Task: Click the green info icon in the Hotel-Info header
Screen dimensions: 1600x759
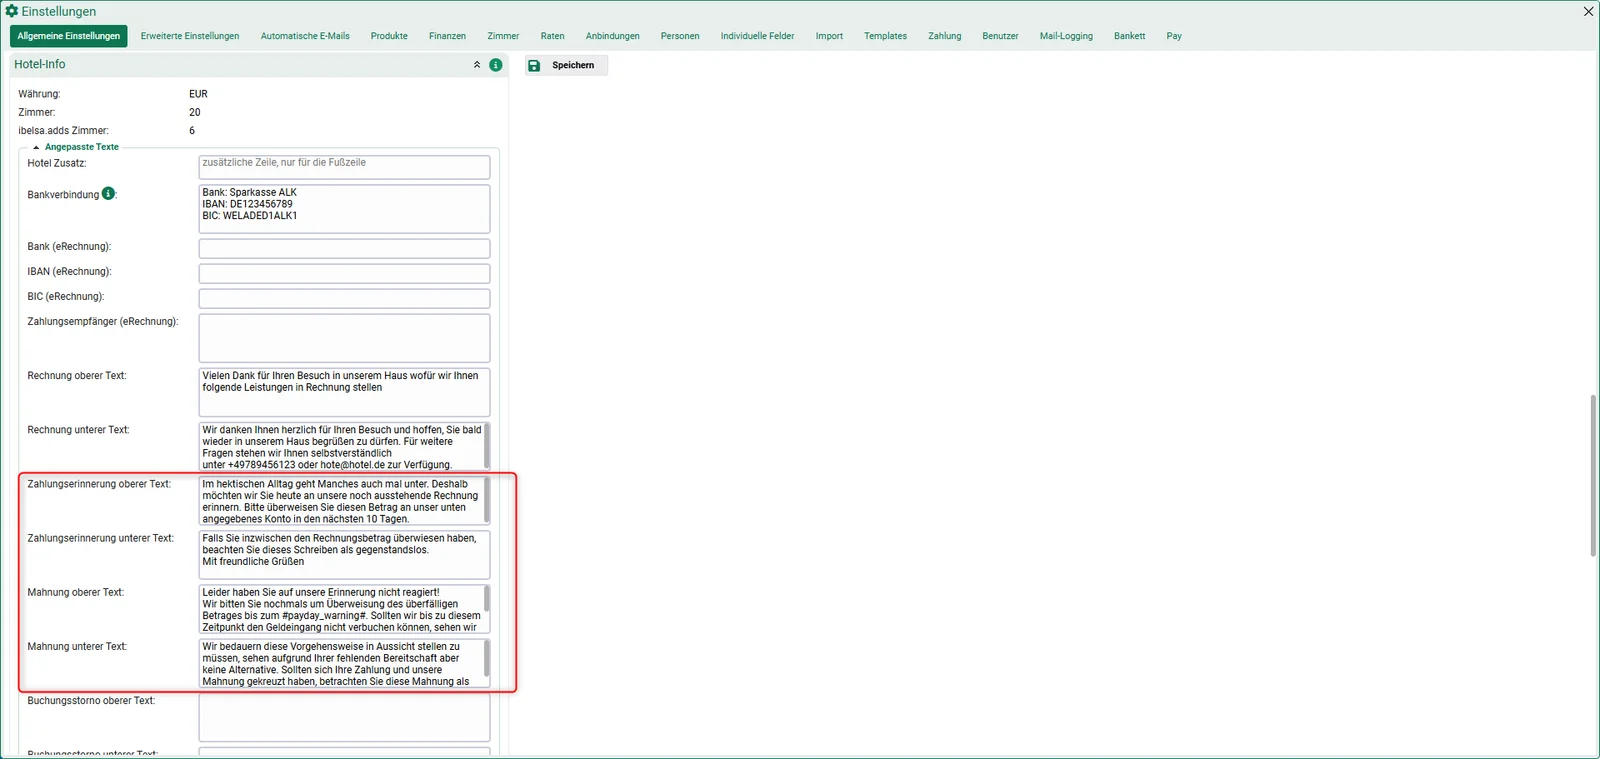Action: [x=495, y=64]
